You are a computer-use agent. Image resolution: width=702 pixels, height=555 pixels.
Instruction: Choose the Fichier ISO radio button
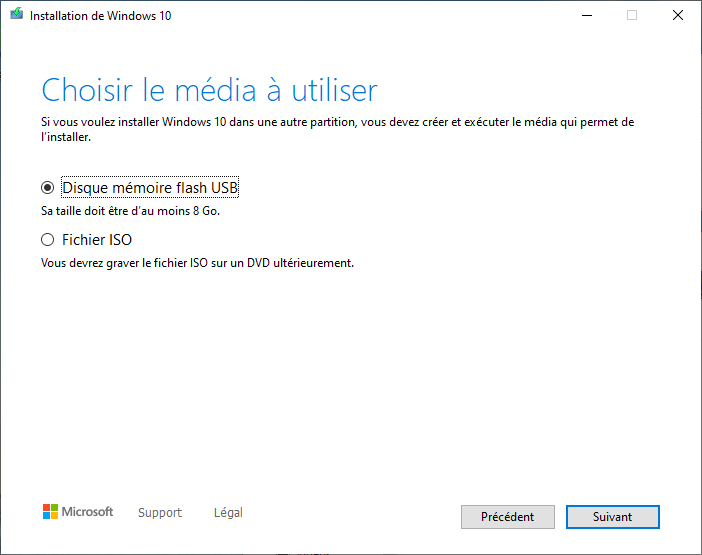(47, 240)
